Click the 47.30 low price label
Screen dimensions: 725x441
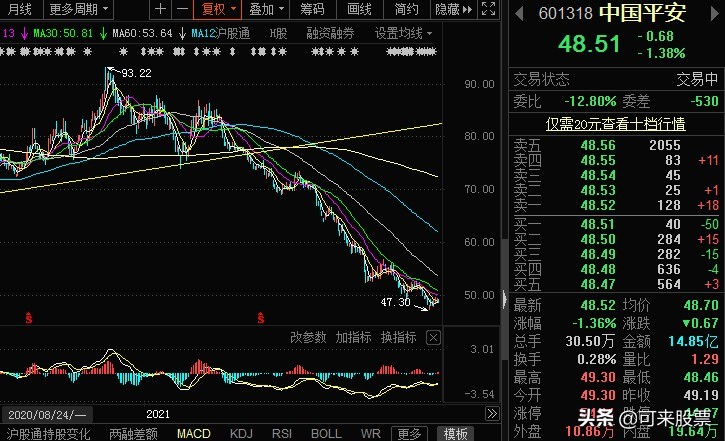point(395,302)
